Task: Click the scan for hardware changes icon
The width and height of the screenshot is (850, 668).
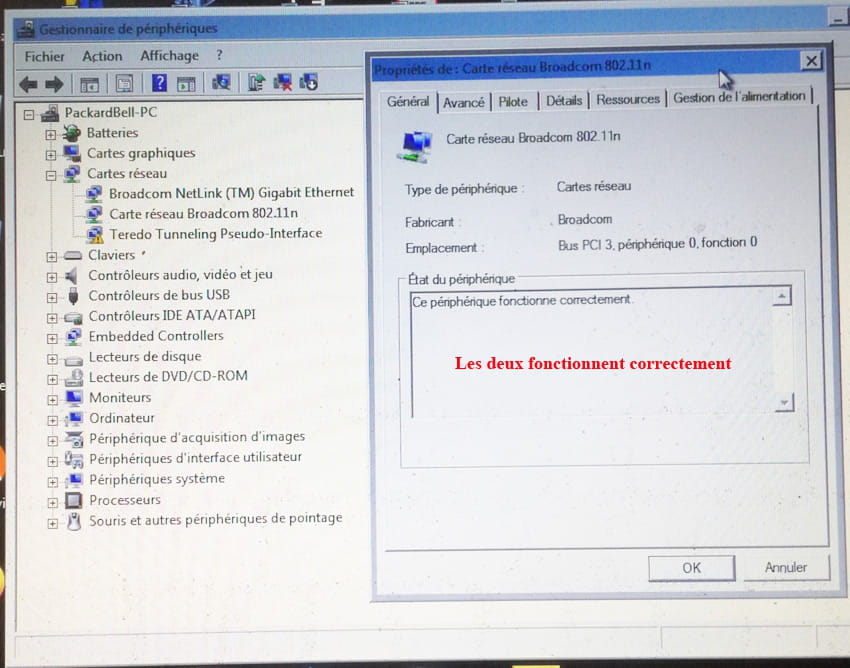Action: point(222,83)
